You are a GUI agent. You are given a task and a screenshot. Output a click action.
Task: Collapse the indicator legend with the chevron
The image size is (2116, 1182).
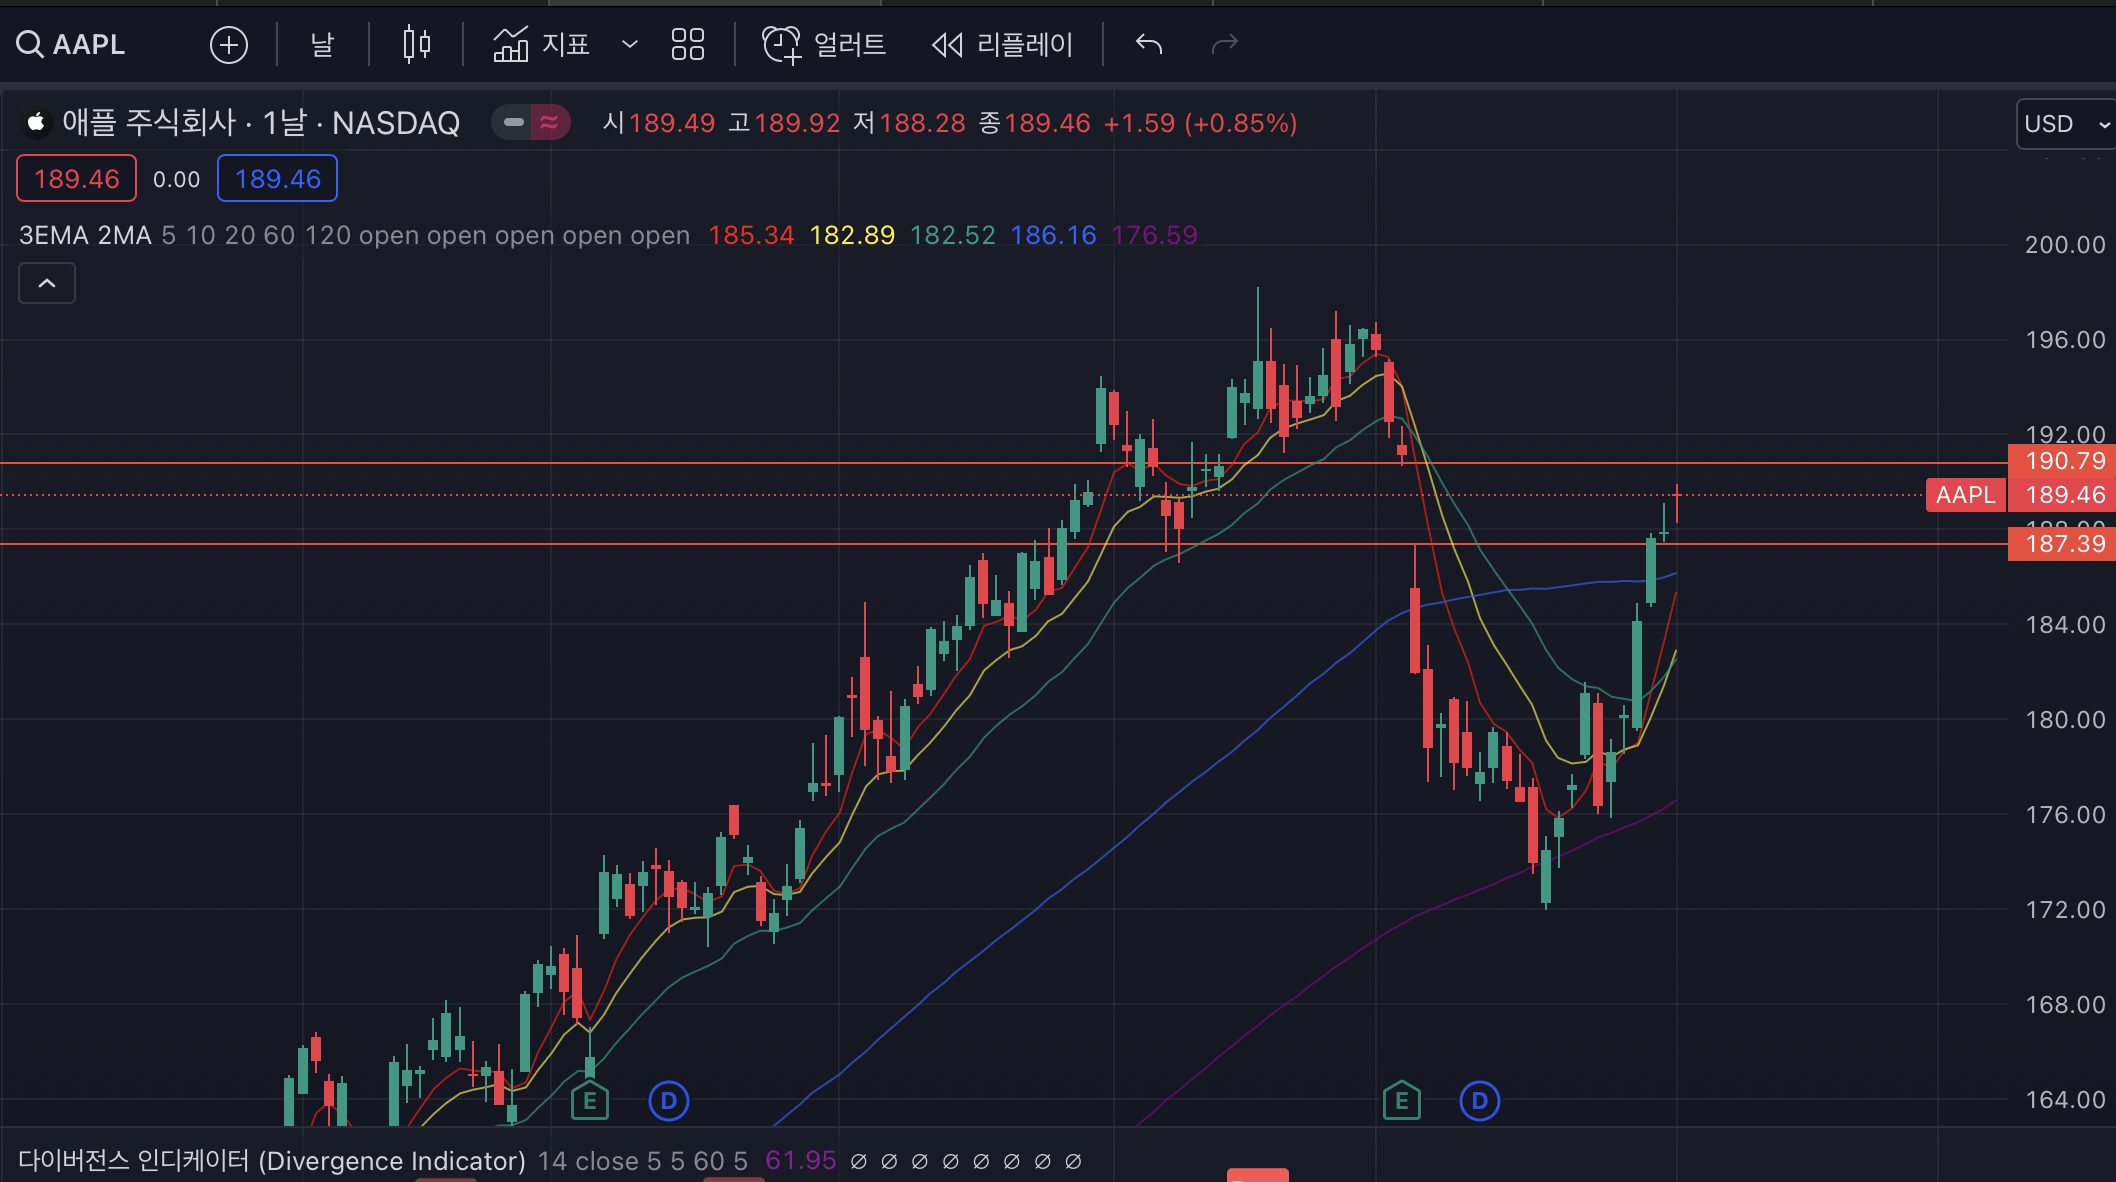coord(47,283)
